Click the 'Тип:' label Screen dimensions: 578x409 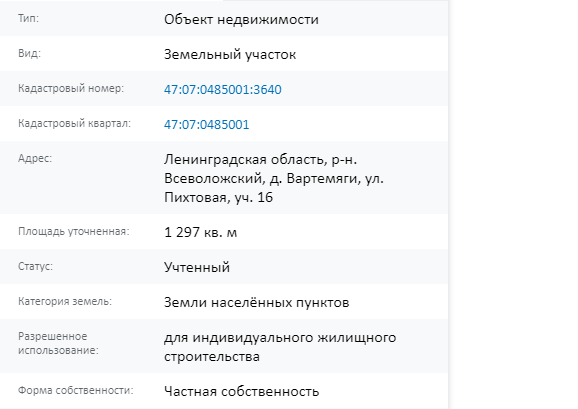(28, 18)
